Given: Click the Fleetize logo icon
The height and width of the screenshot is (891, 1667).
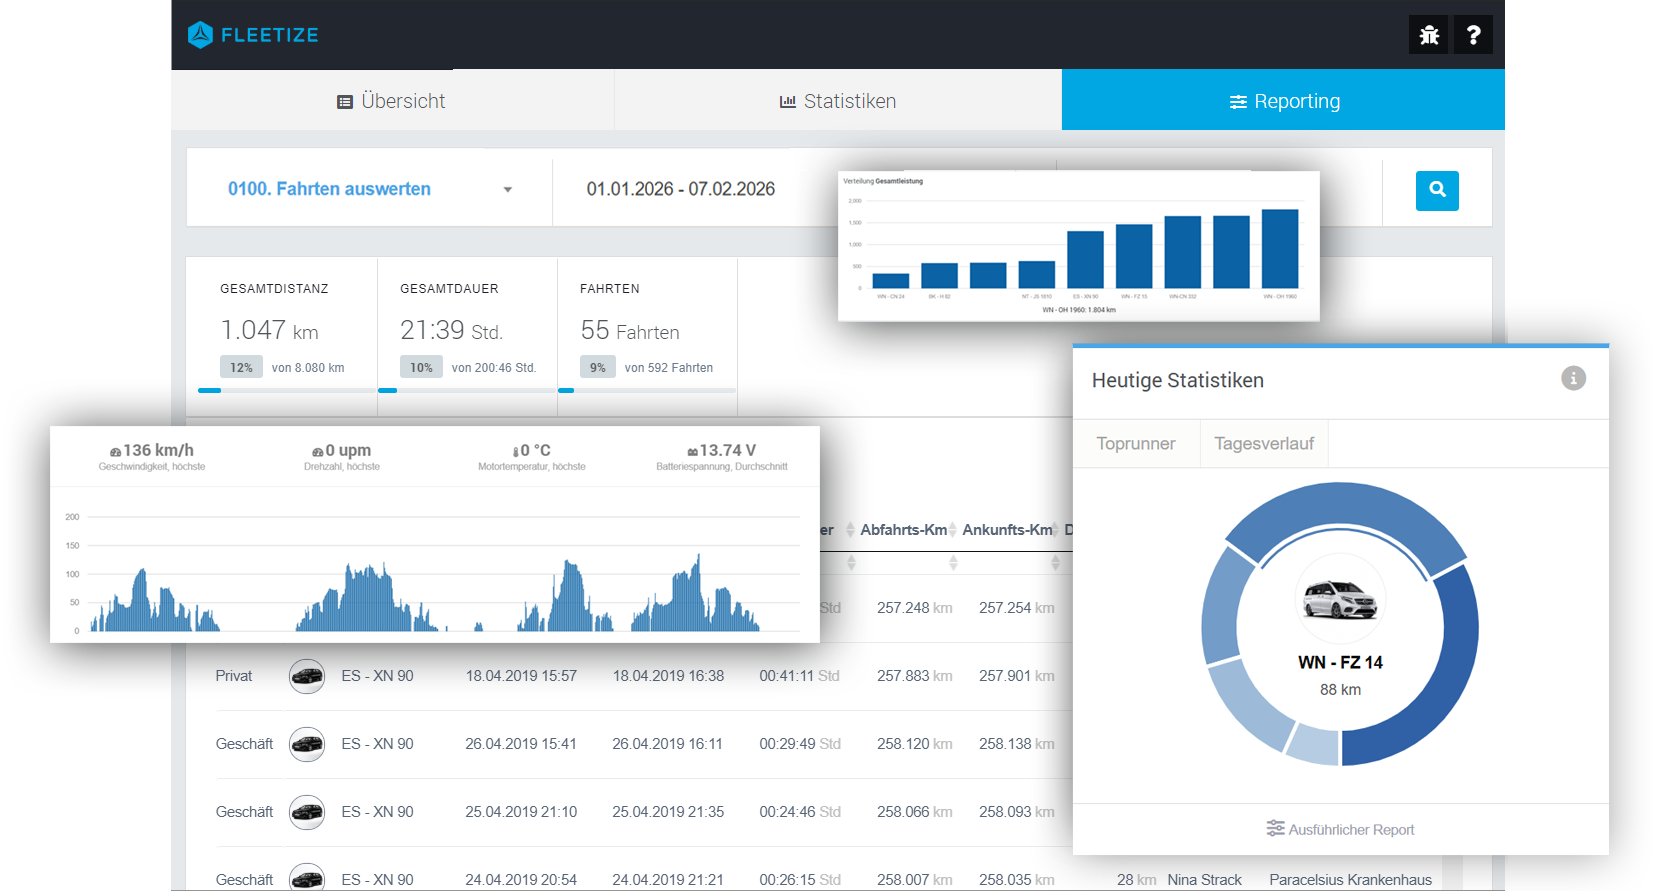Looking at the screenshot, I should [201, 35].
